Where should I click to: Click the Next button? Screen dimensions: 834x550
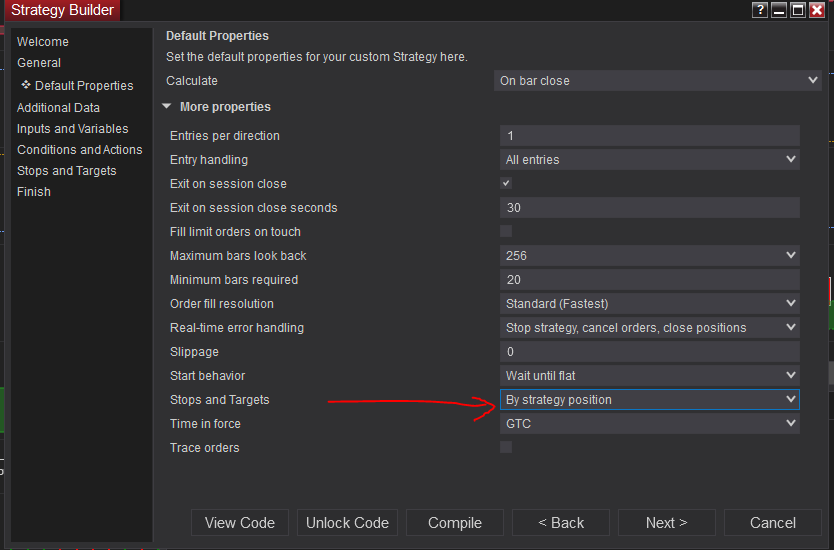tap(666, 523)
